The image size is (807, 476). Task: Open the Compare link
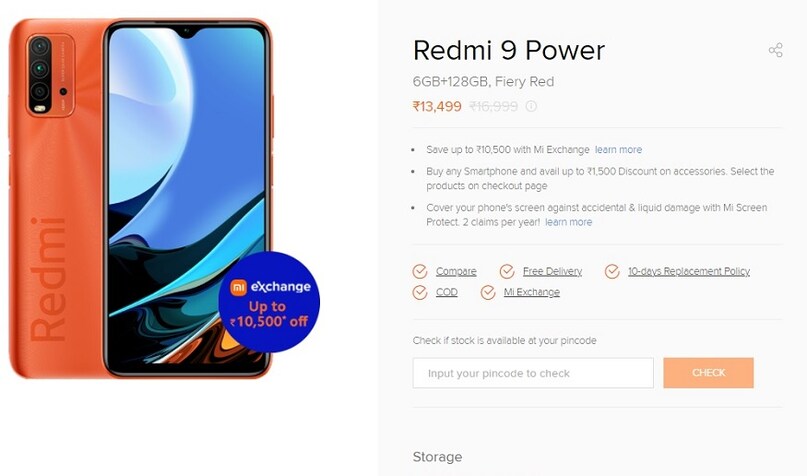pos(456,271)
